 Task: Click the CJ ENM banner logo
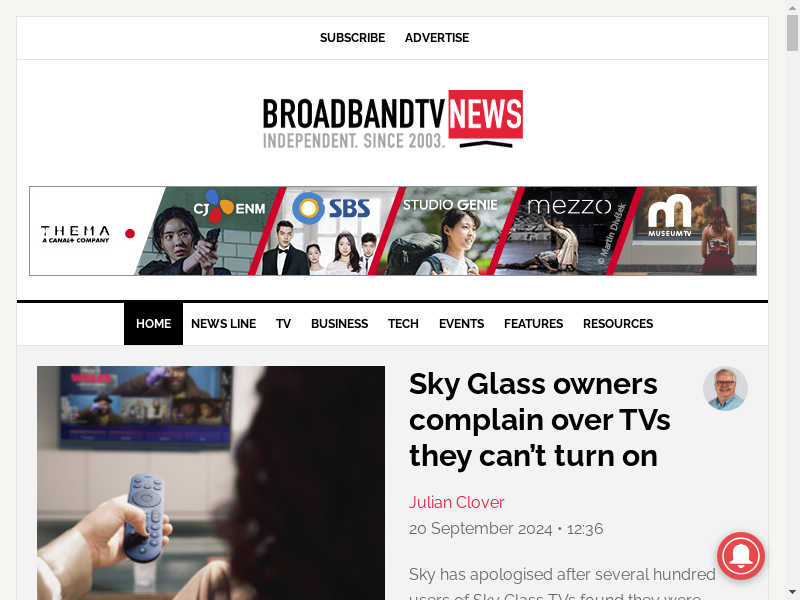click(230, 206)
